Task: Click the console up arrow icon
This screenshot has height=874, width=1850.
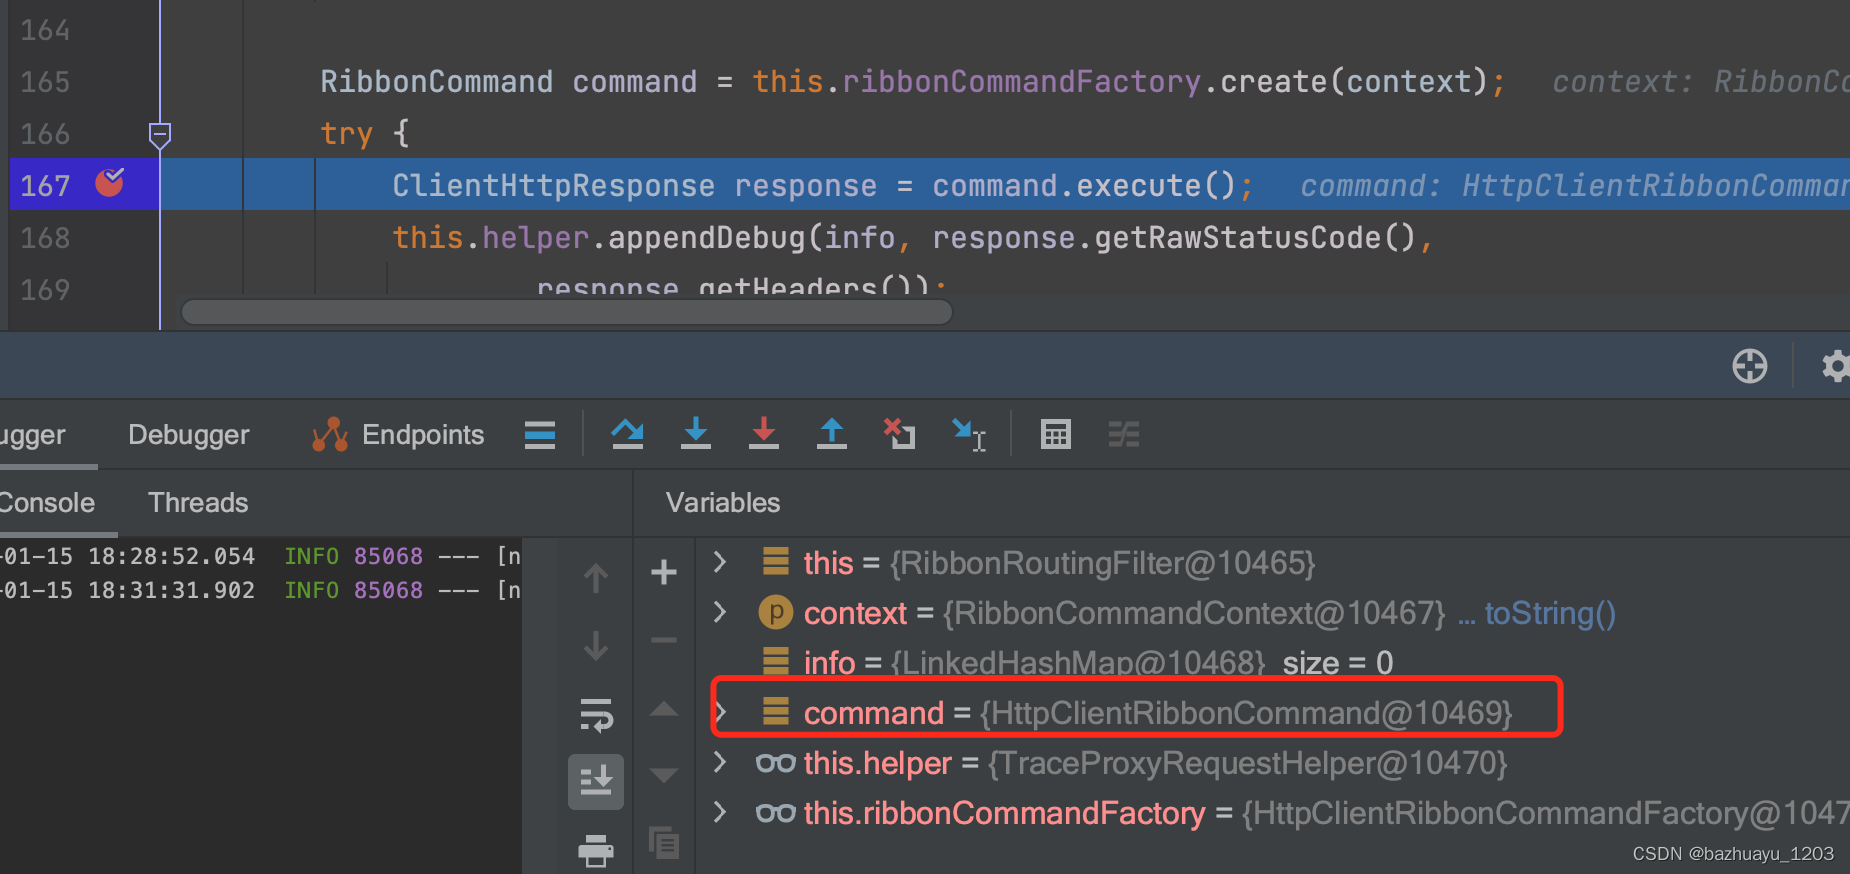Action: click(x=596, y=578)
